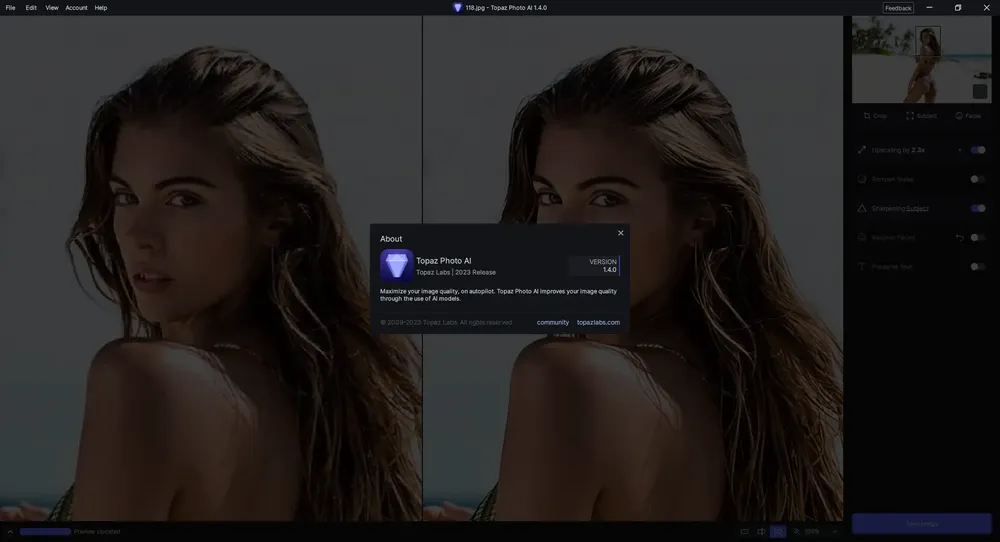Open the File menu
The height and width of the screenshot is (542, 1000).
(x=10, y=8)
